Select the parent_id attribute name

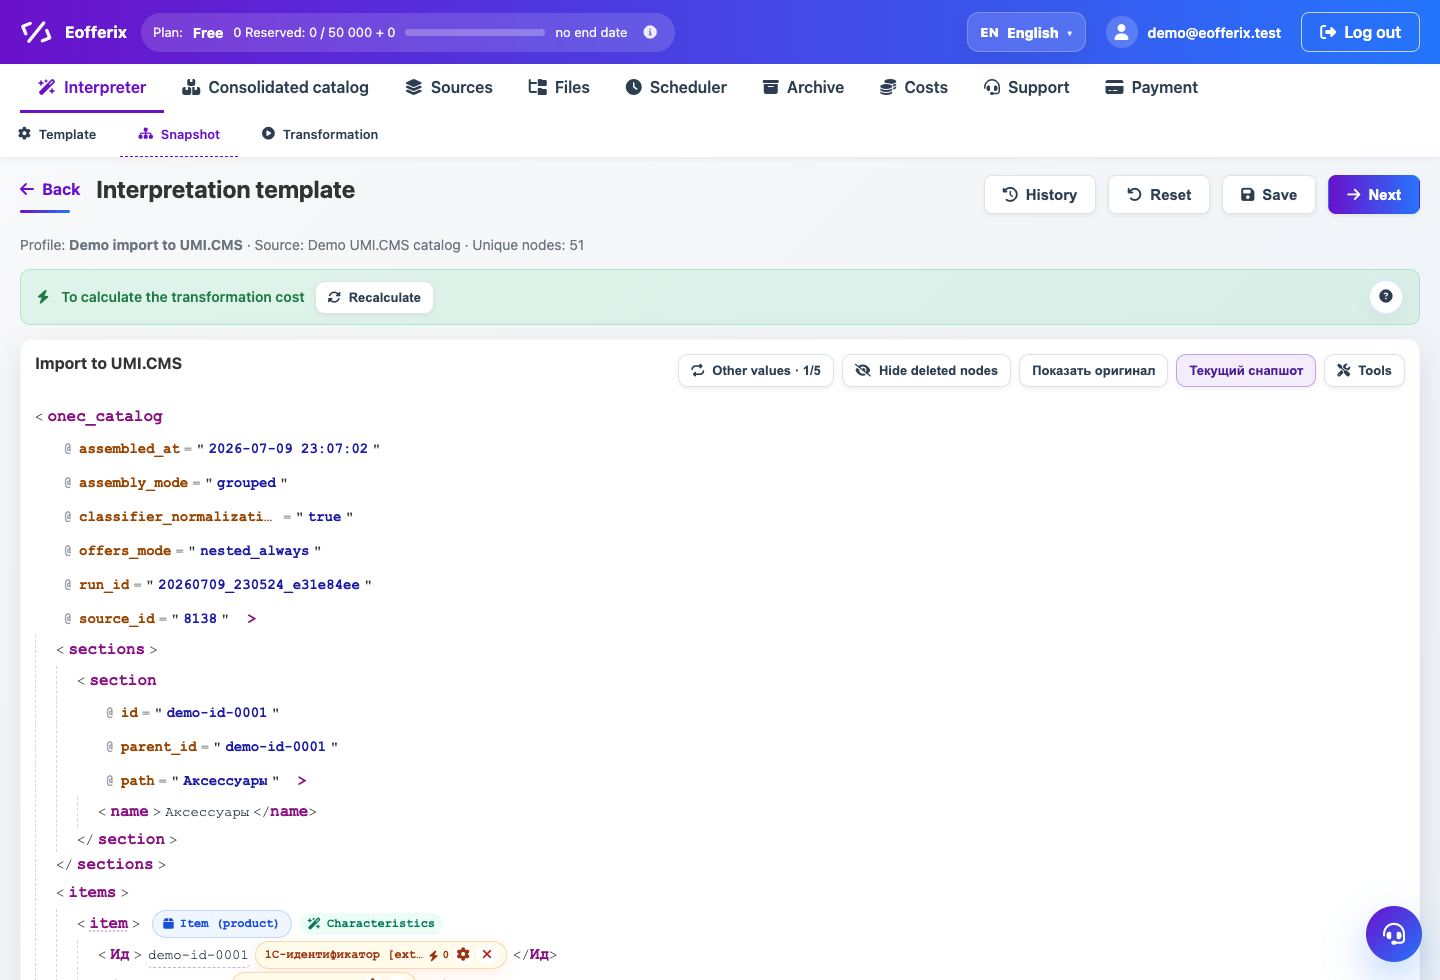159,747
